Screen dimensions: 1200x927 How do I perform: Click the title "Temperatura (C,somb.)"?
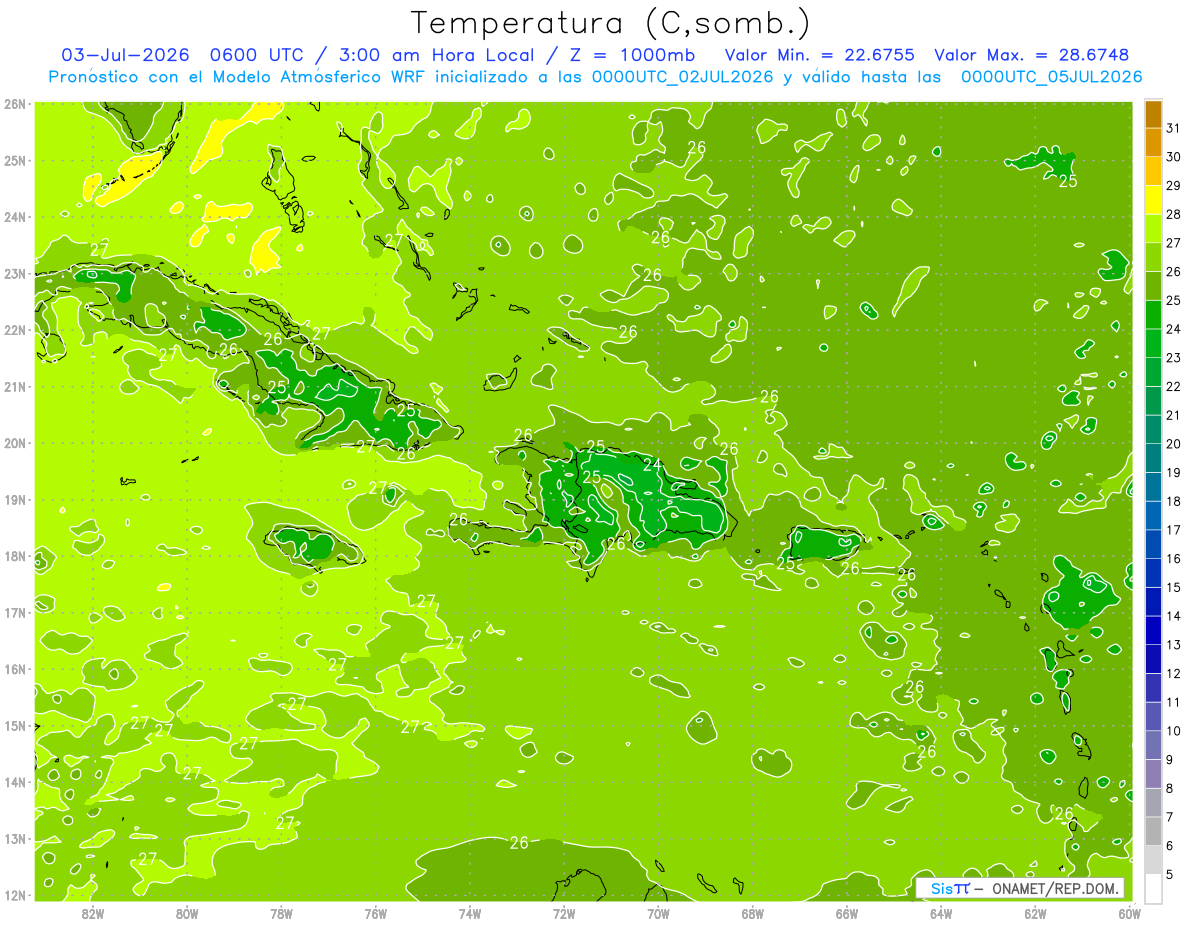611,23
